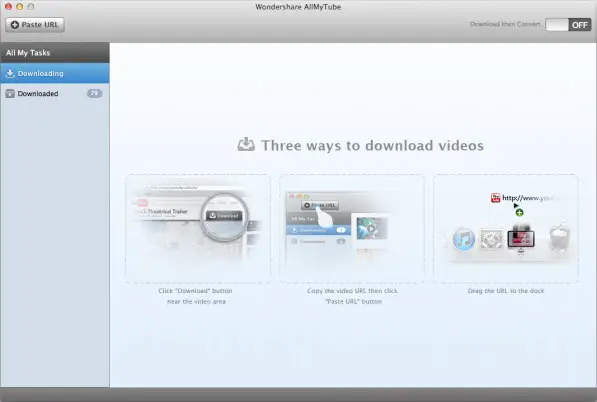Click the green plus icon in illustration

click(x=519, y=212)
